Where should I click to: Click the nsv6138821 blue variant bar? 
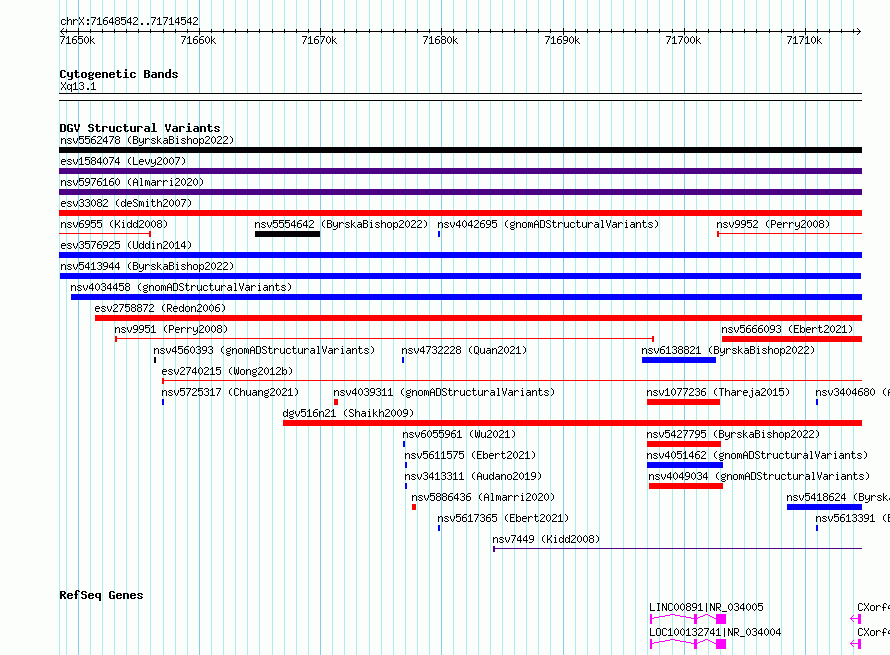pyautogui.click(x=679, y=360)
